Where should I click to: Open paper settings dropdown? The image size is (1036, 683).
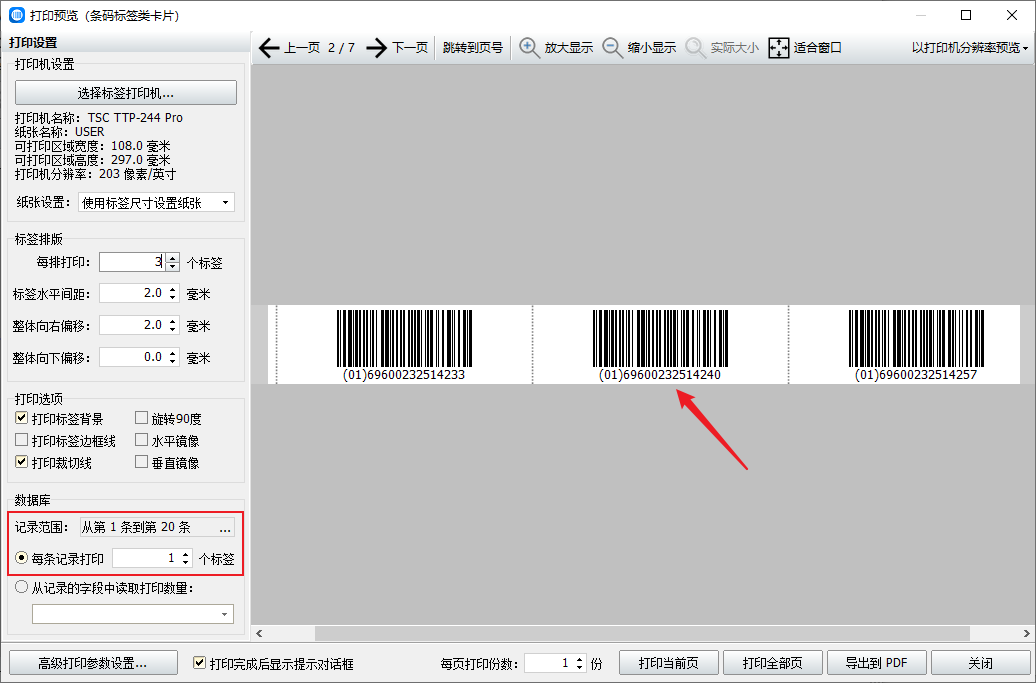pyautogui.click(x=156, y=203)
